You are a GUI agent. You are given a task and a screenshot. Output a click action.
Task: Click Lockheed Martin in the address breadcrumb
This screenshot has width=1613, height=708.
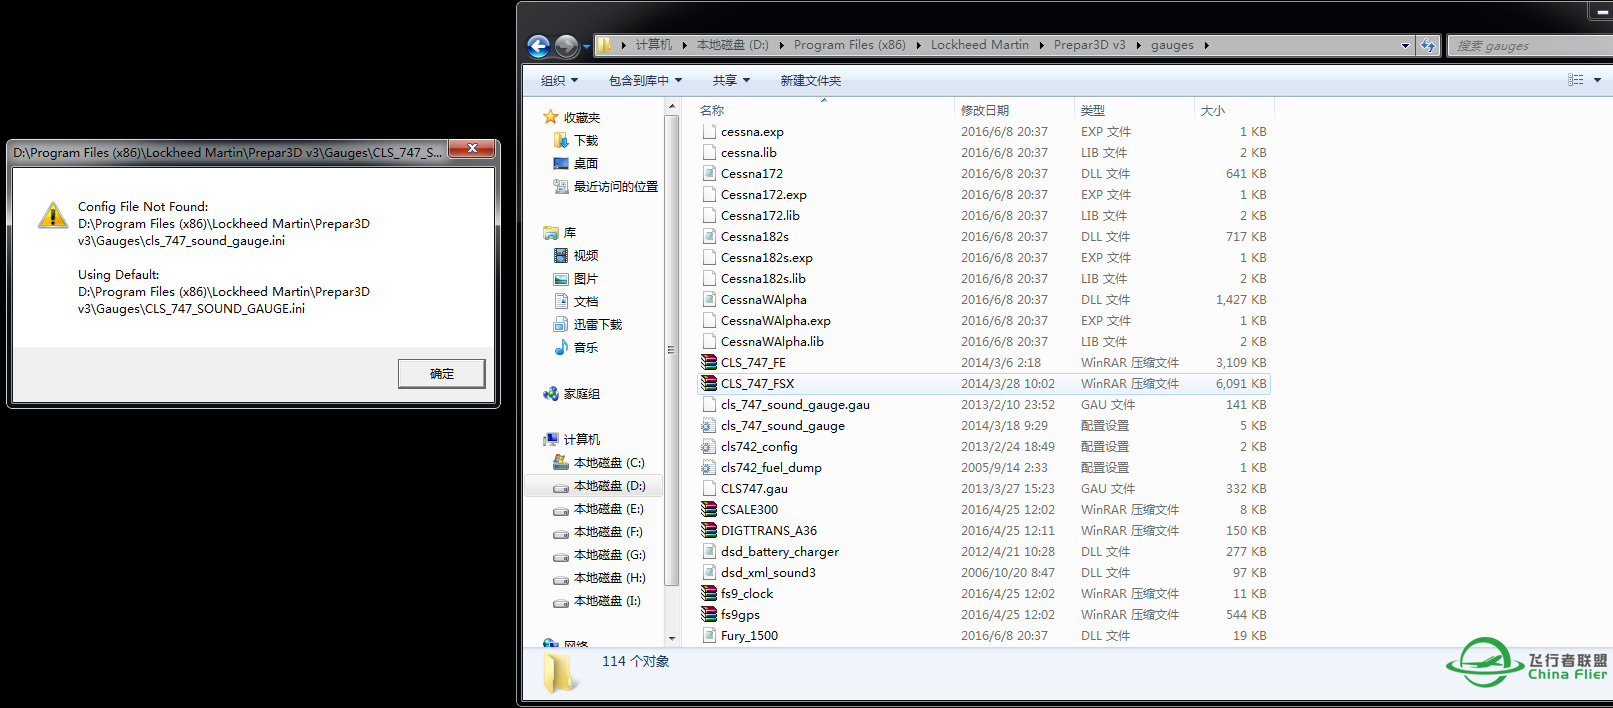(x=979, y=45)
